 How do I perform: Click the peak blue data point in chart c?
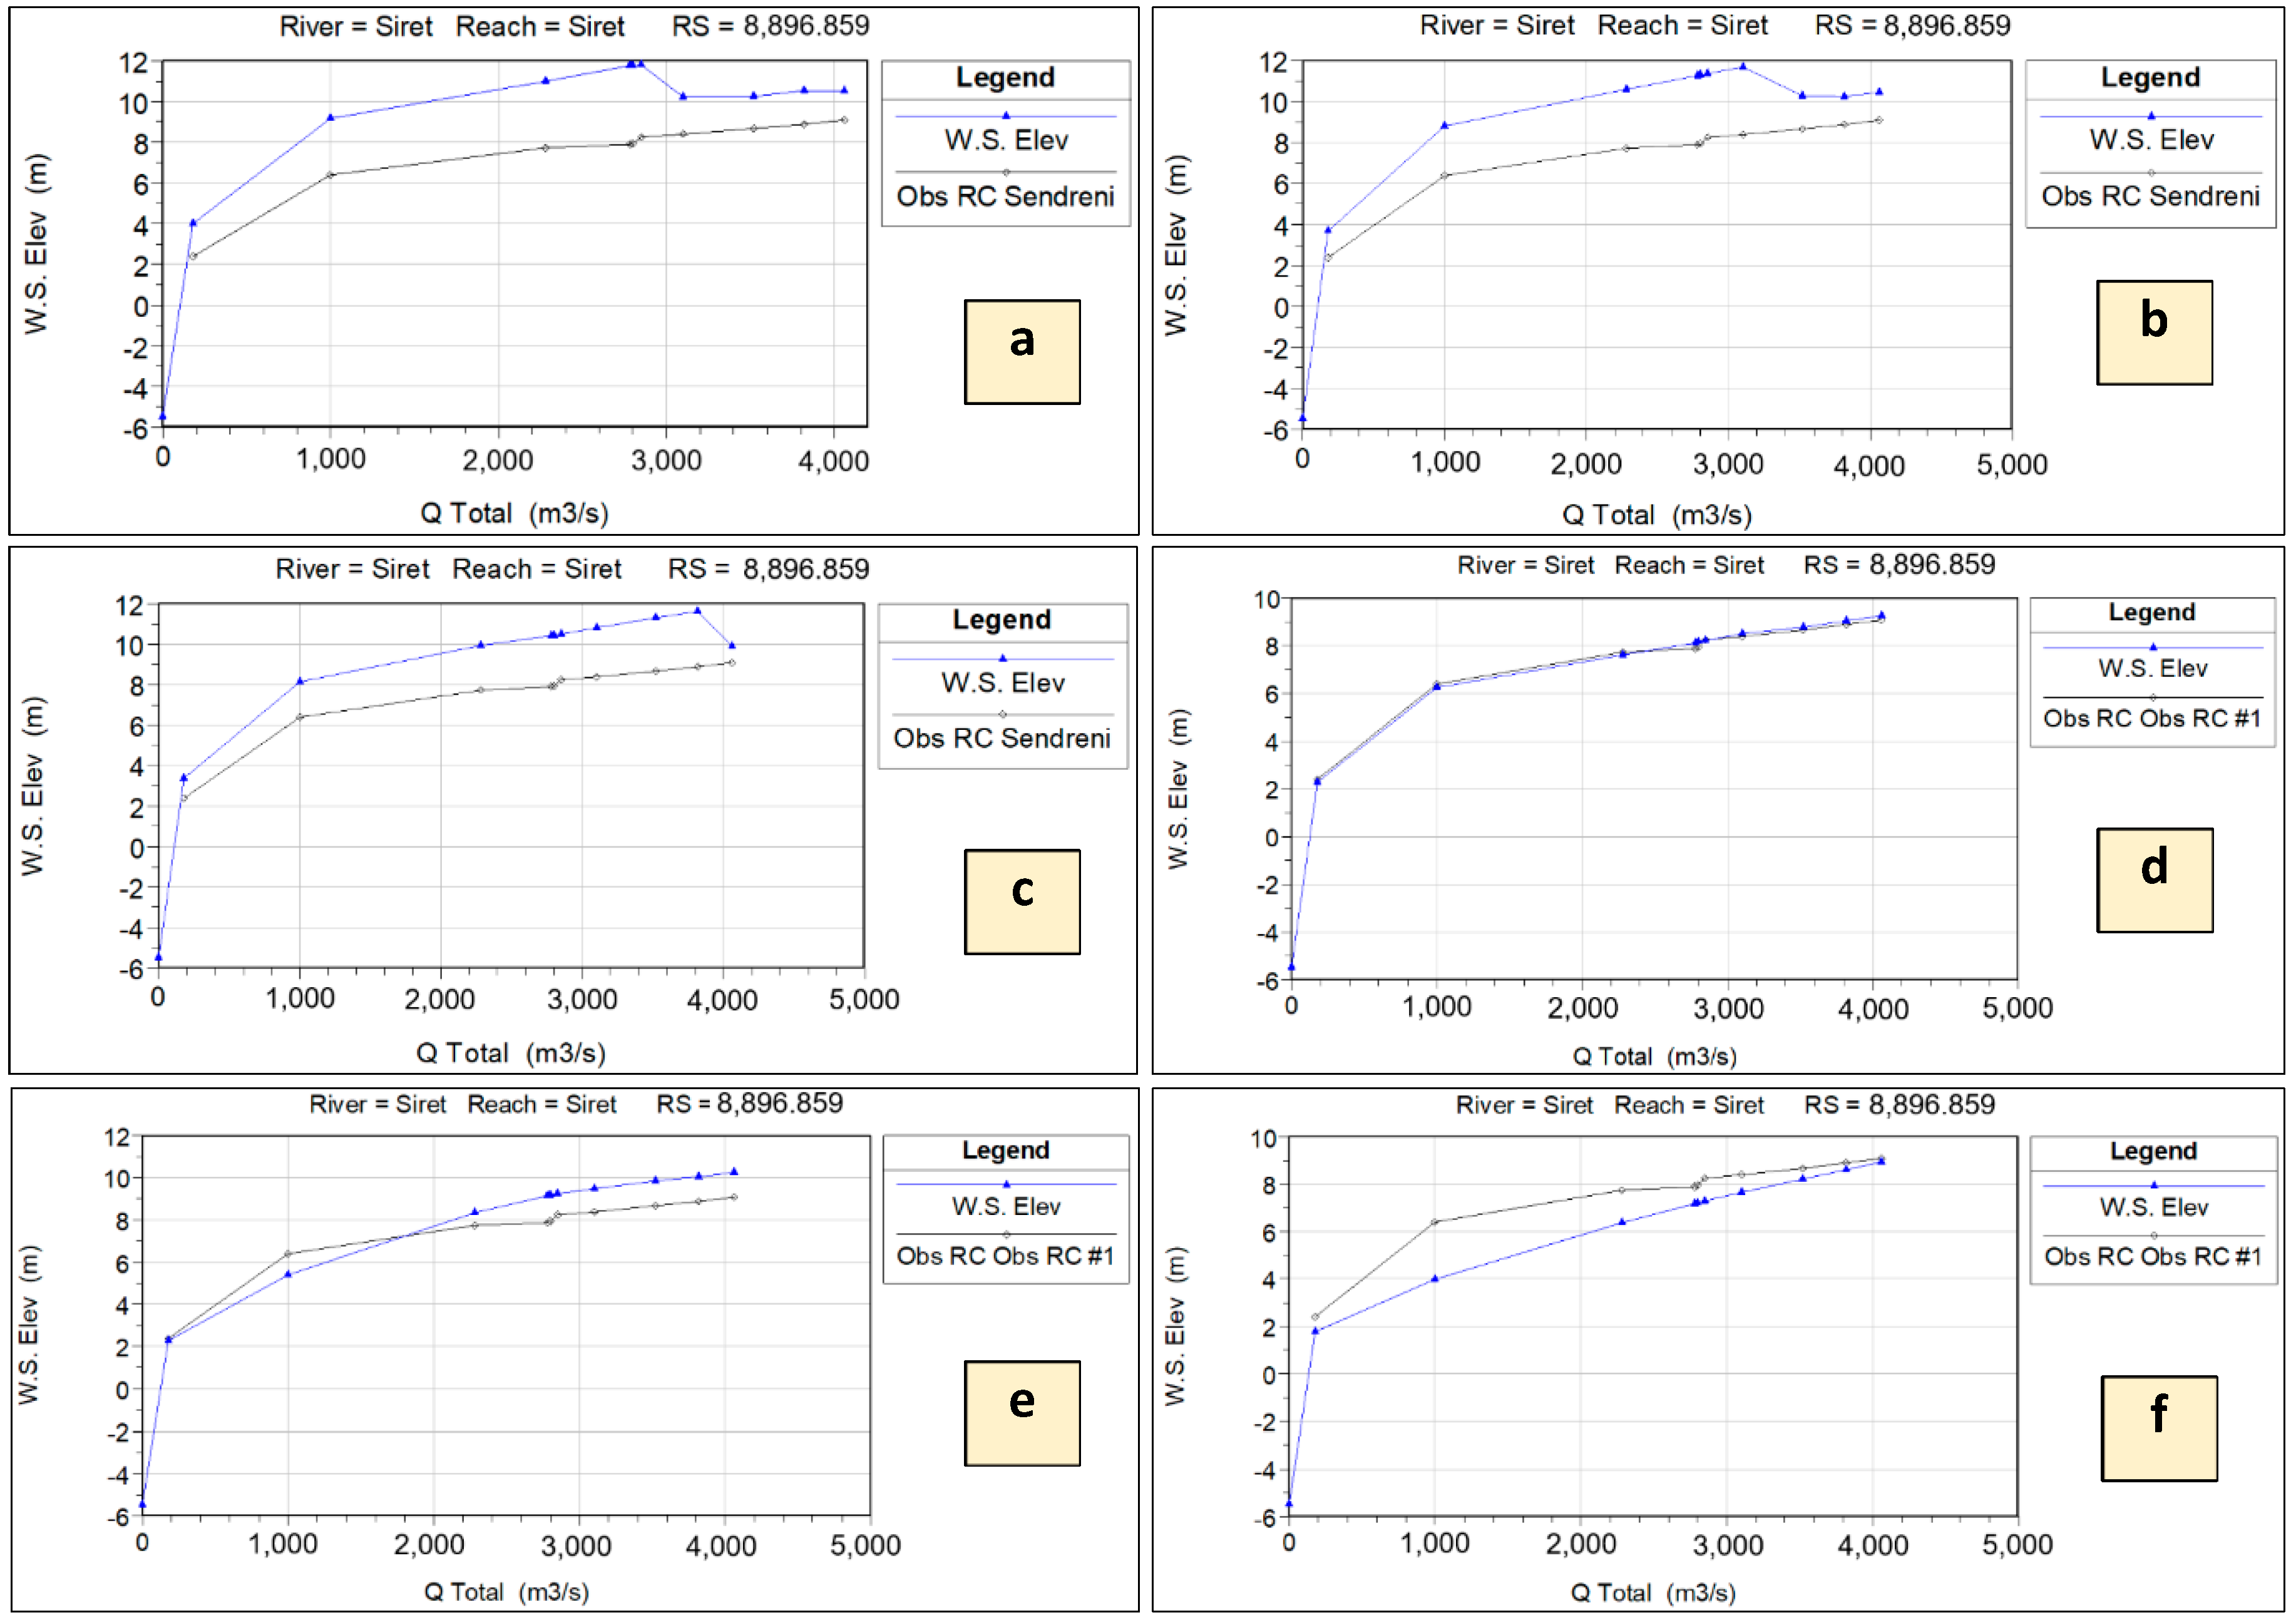697,610
